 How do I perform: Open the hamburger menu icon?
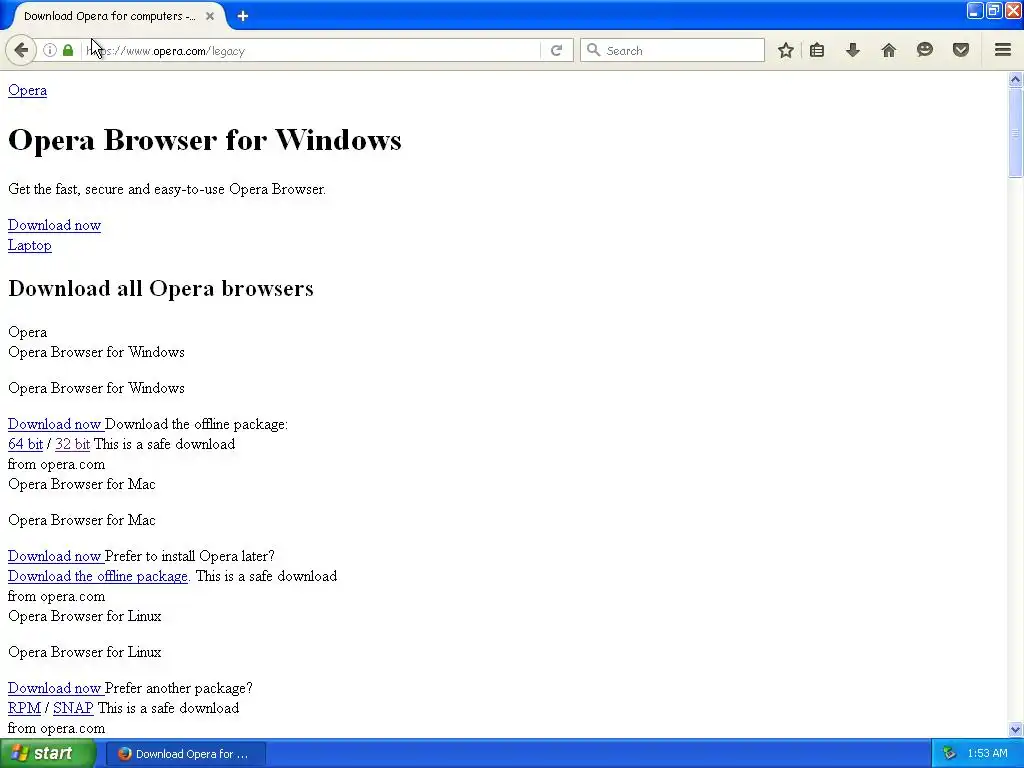click(x=1003, y=50)
